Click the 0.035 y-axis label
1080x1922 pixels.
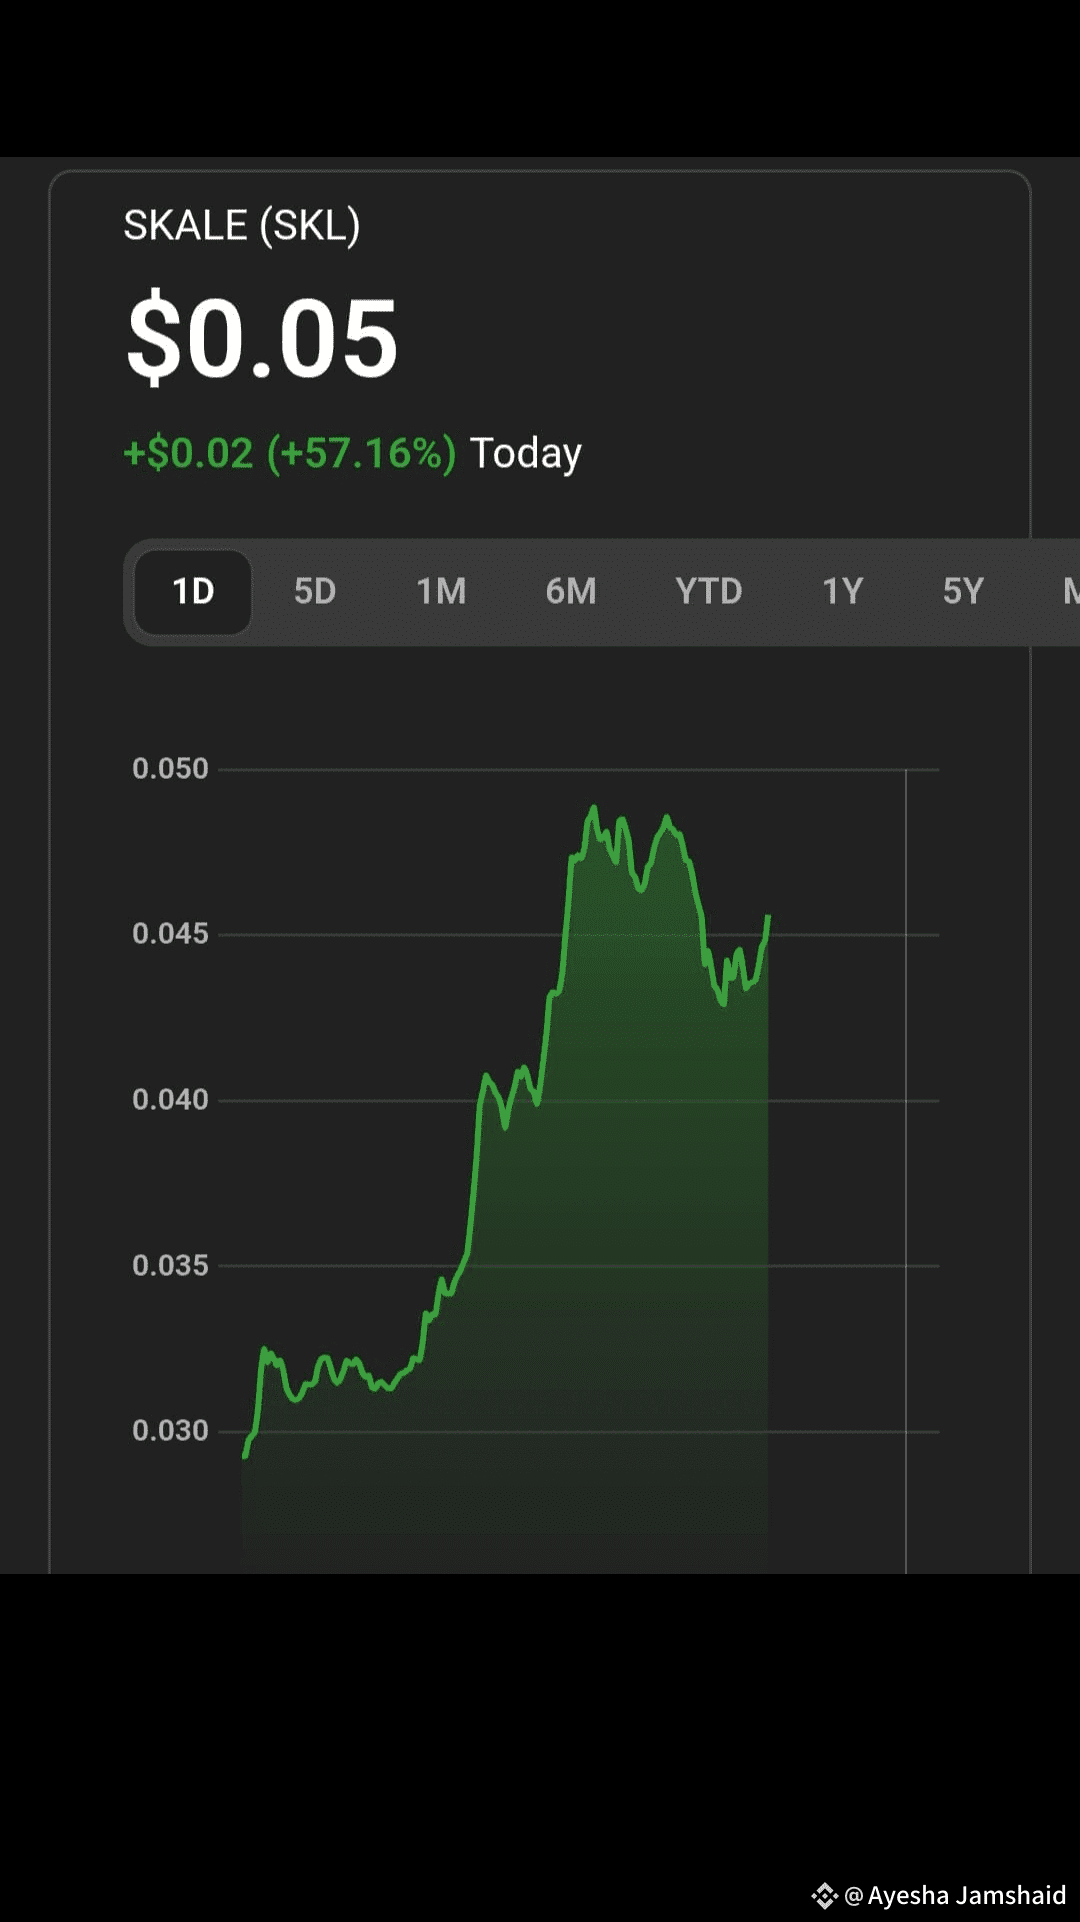point(171,1265)
